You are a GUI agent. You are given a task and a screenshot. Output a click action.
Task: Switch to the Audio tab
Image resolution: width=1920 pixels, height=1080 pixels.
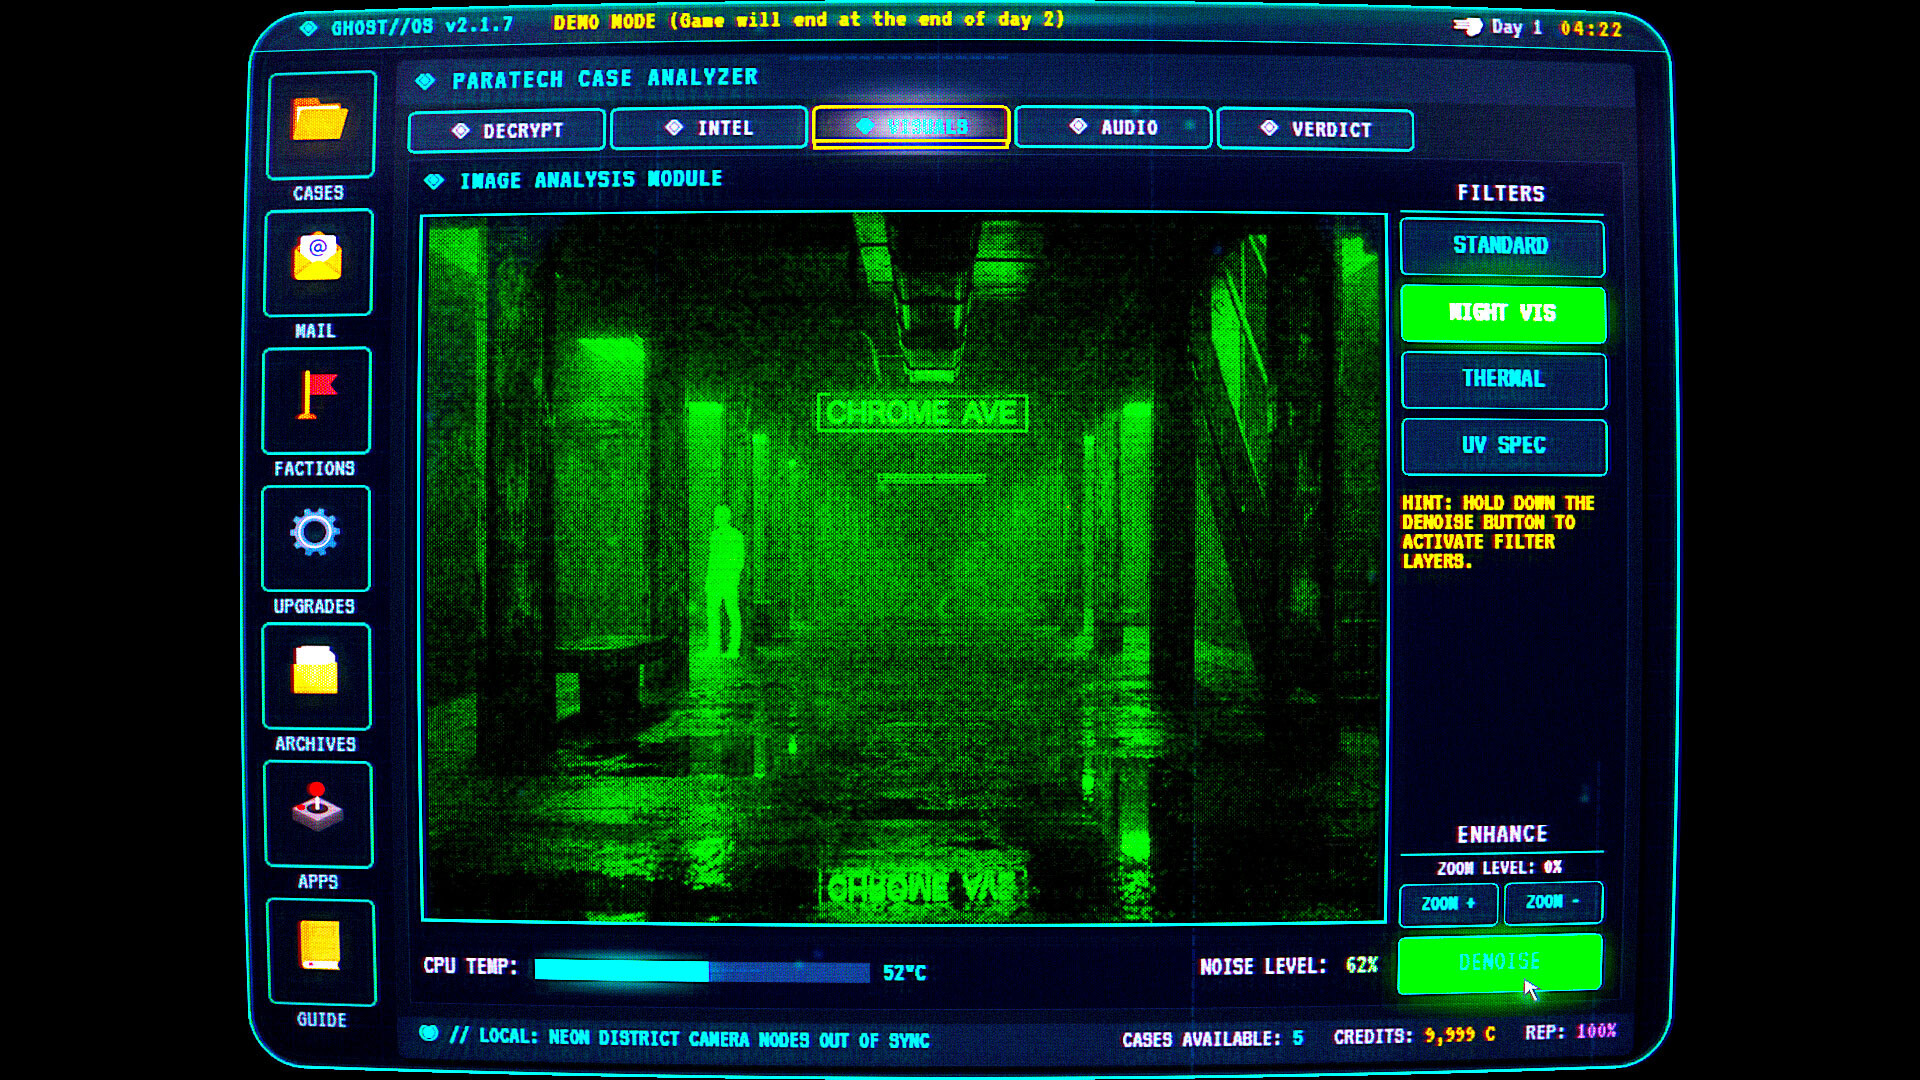coord(1113,128)
